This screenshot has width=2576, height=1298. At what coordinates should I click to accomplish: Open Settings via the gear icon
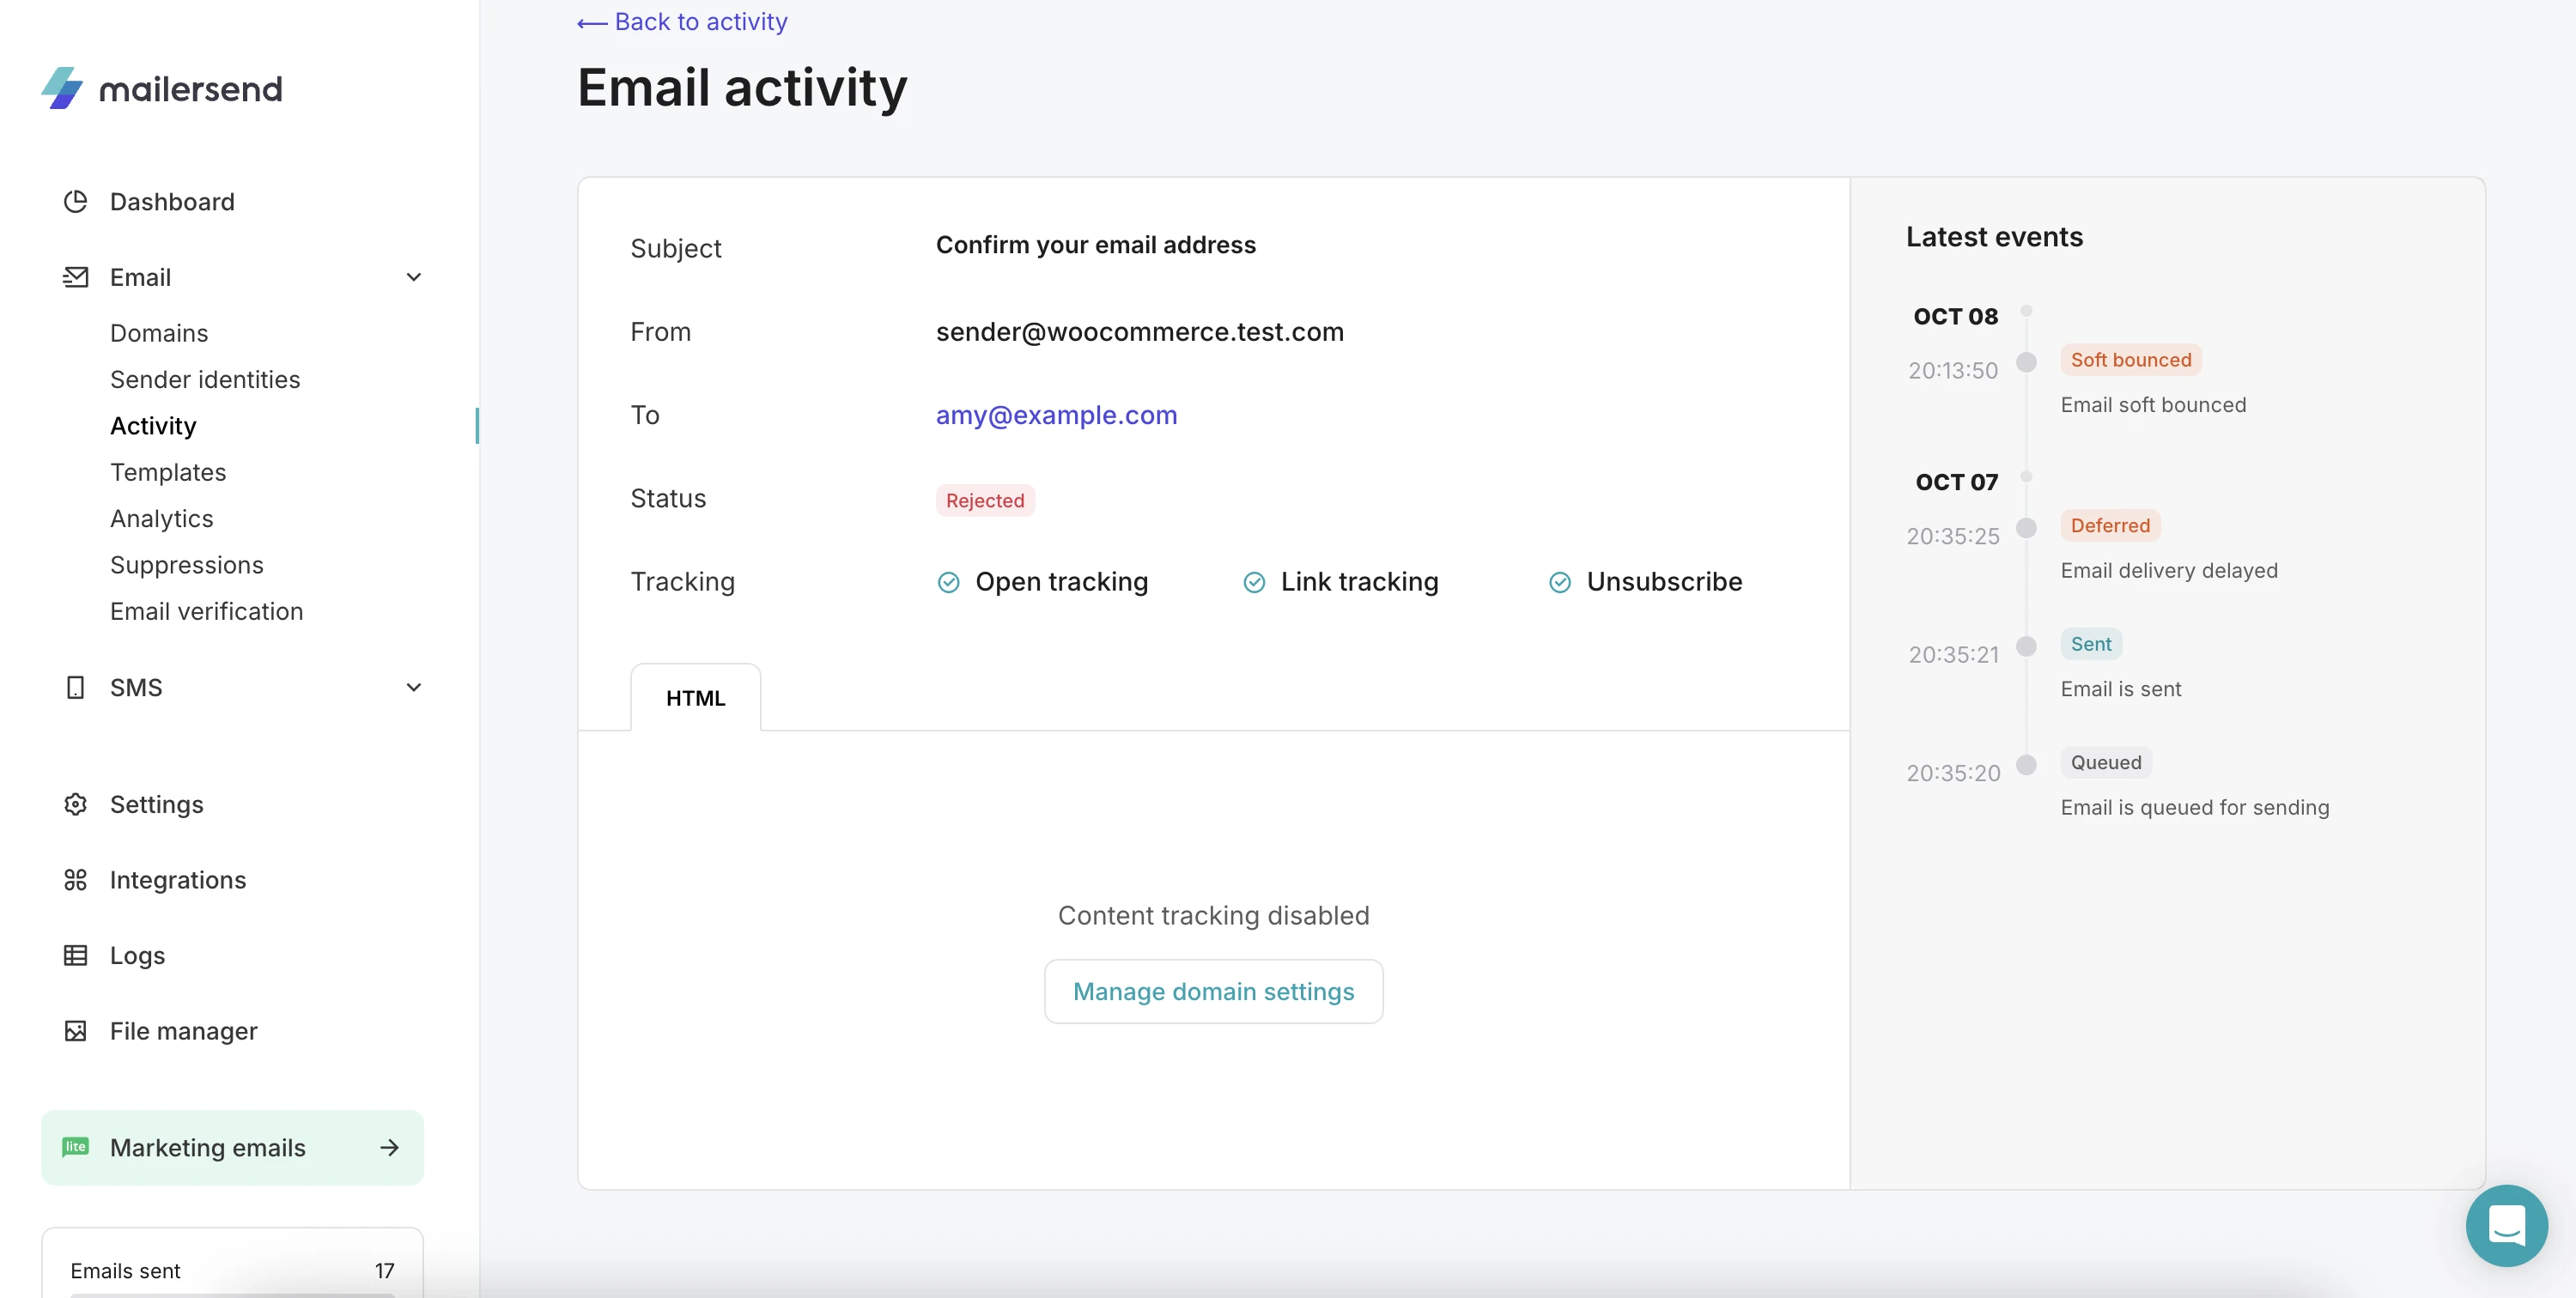(75, 804)
